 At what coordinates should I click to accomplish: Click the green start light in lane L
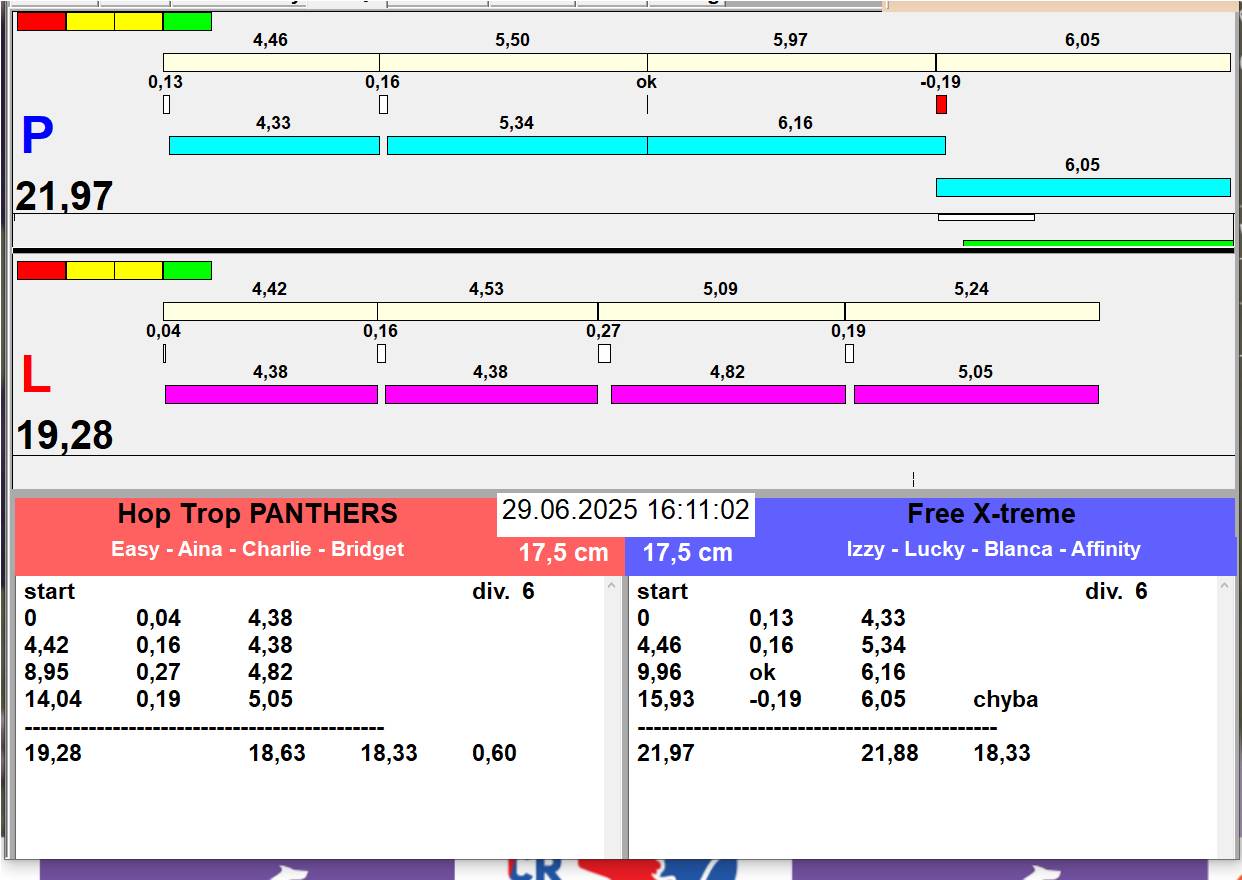coord(187,270)
